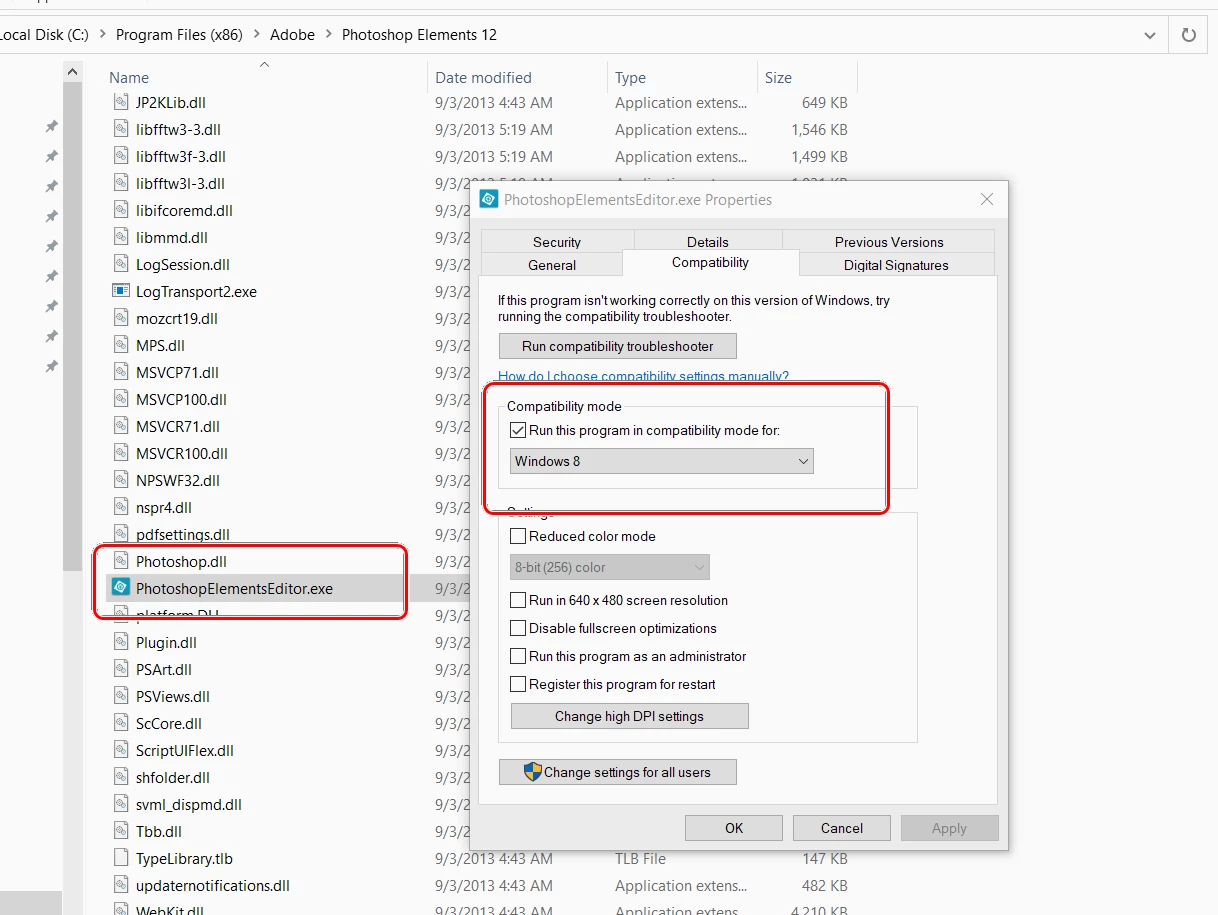Click the svml_dispmd.dll file icon
This screenshot has width=1218, height=915.
click(x=121, y=804)
